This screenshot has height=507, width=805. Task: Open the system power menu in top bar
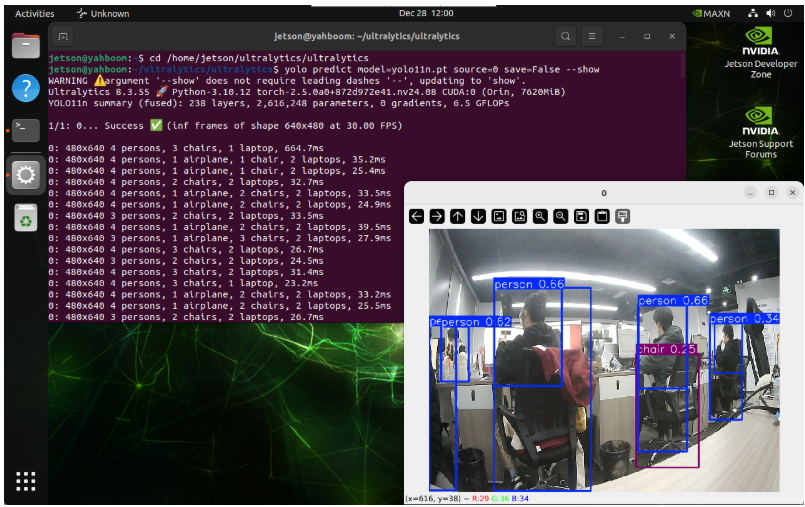point(788,13)
